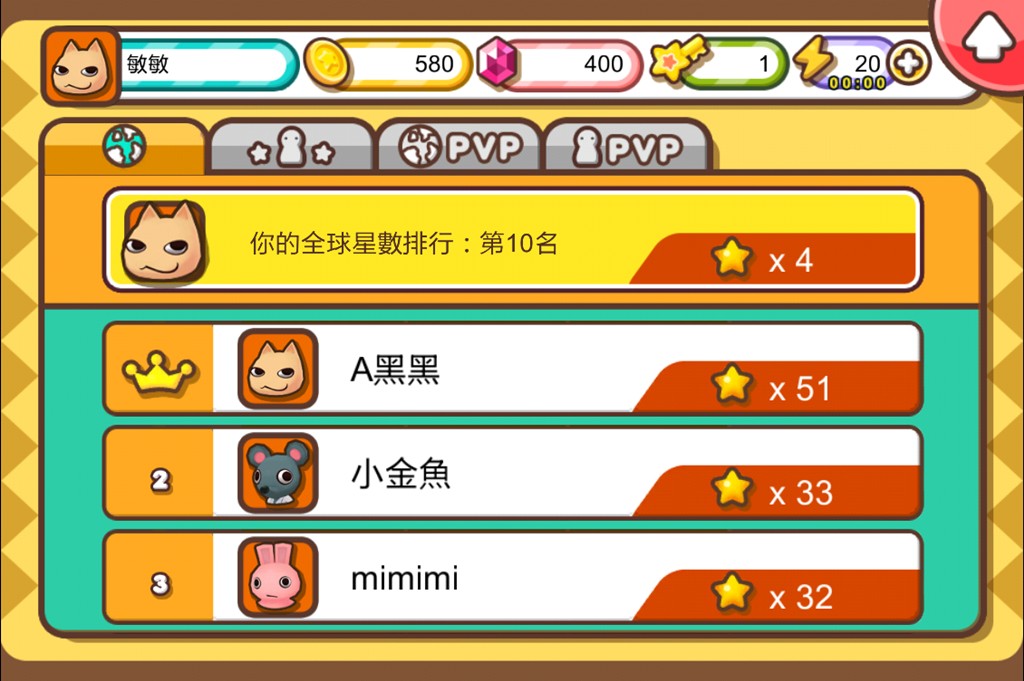Open the friends star ranking tab
Screen dimensions: 1024x681
coord(291,147)
